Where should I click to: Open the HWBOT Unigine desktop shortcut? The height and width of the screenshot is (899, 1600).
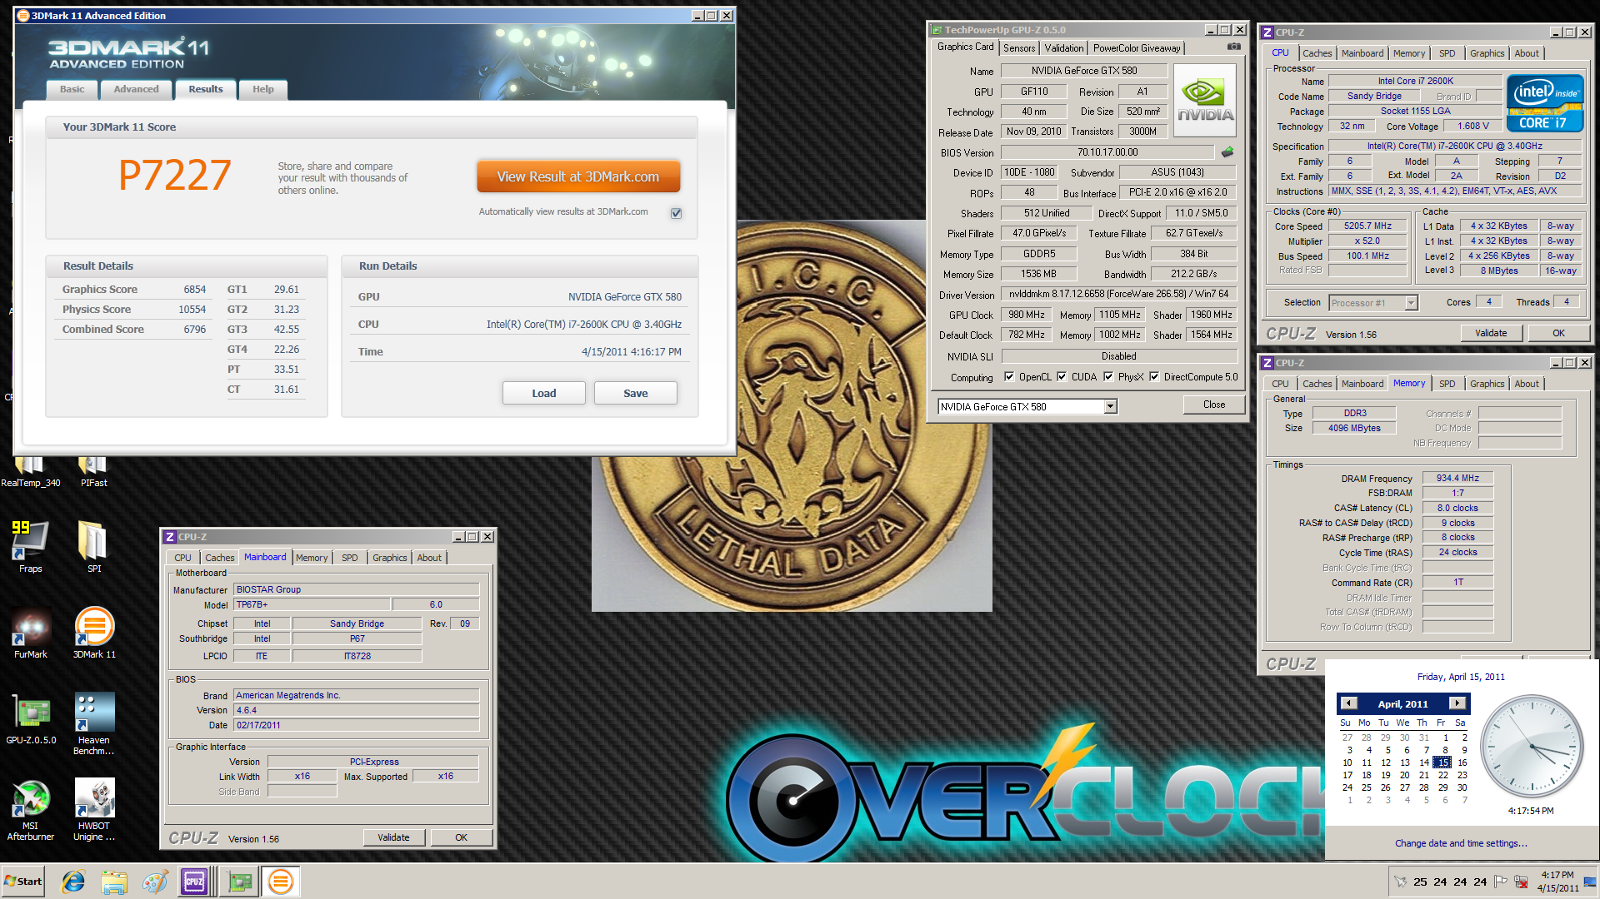[x=94, y=810]
